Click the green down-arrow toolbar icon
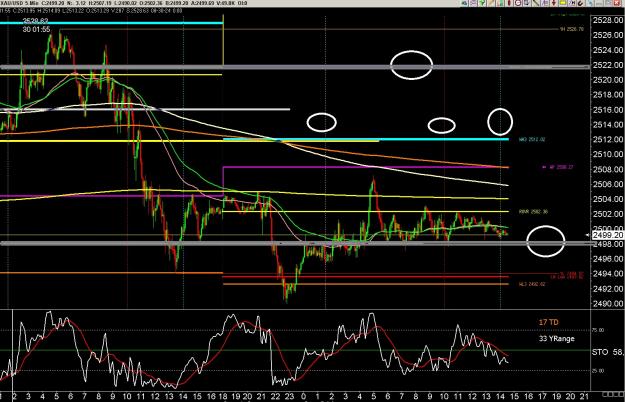Screen dimensions: 625x402 coord(482,3)
